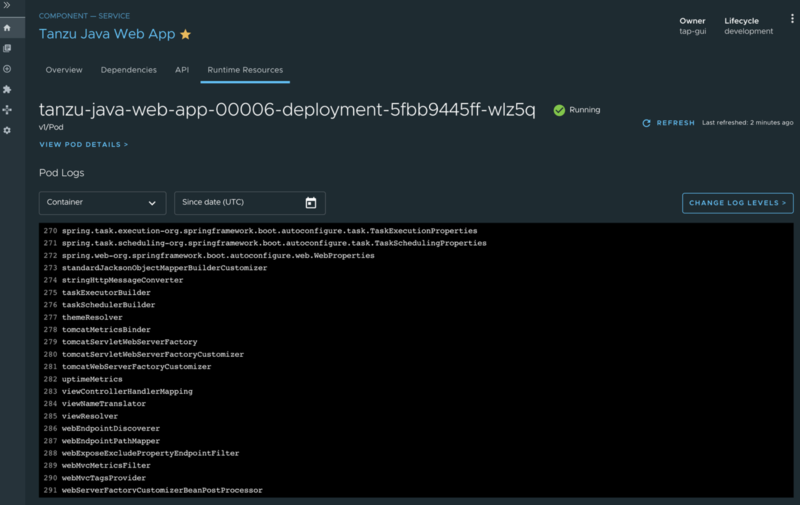Click the calendar icon in date field
This screenshot has width=800, height=505.
(310, 203)
